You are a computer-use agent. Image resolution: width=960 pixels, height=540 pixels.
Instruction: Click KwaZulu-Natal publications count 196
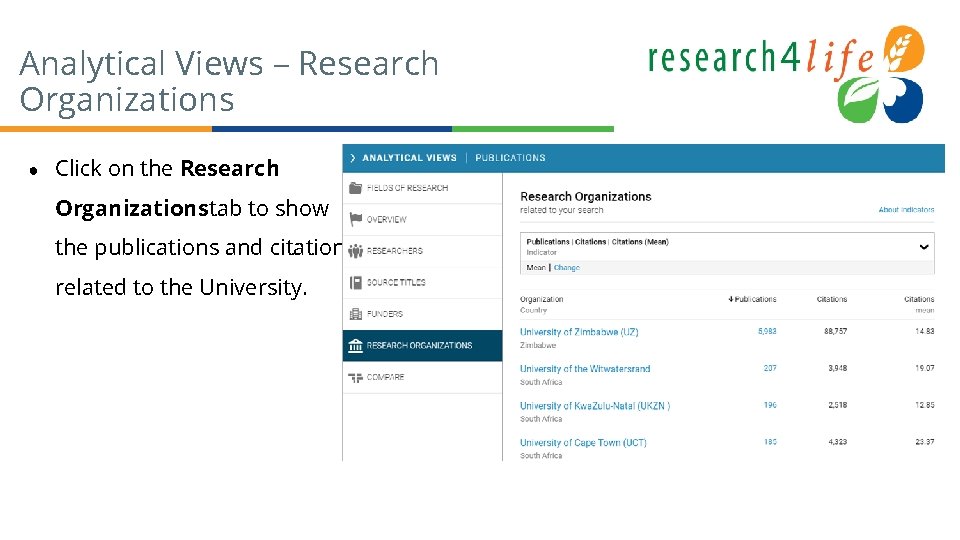tap(770, 405)
